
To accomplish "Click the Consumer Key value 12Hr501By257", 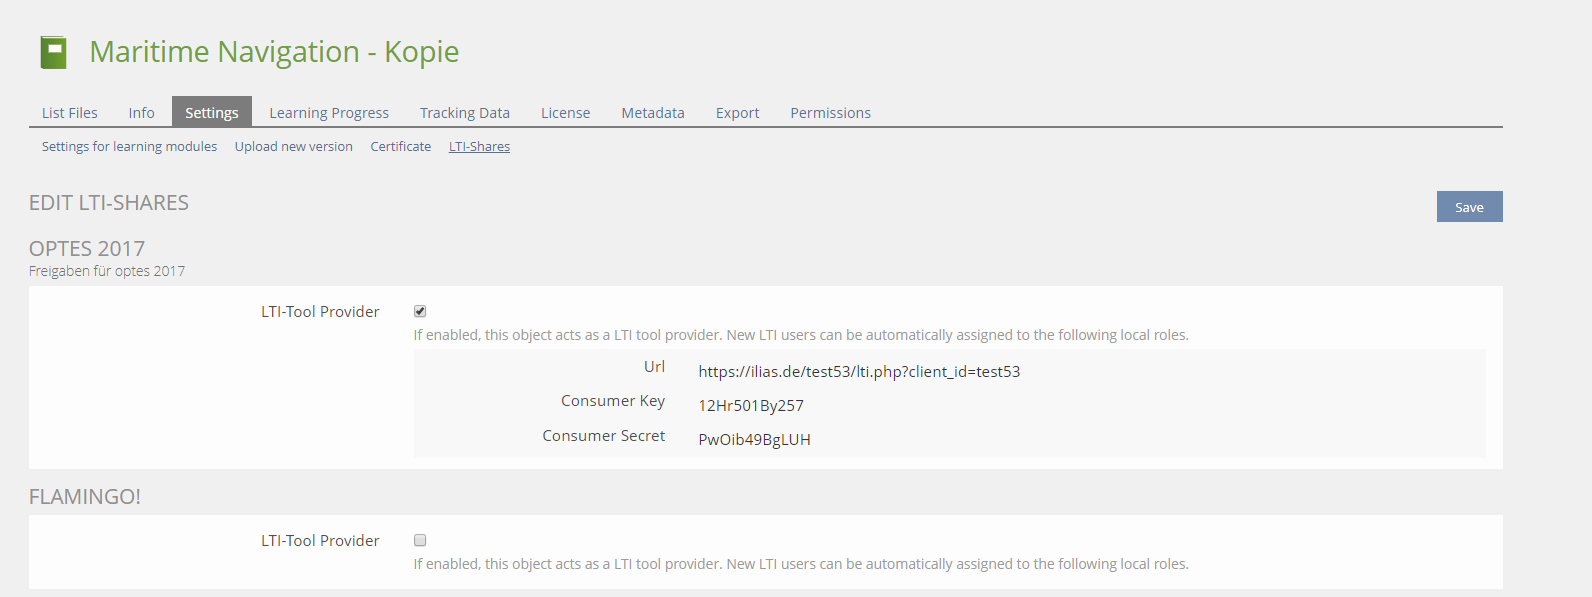I will pyautogui.click(x=750, y=406).
